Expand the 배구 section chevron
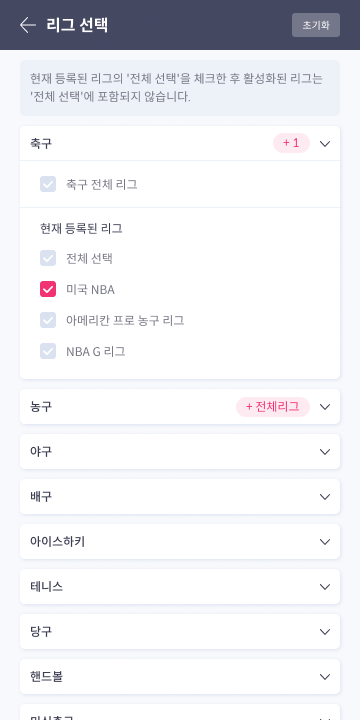The image size is (360, 720). 325,497
